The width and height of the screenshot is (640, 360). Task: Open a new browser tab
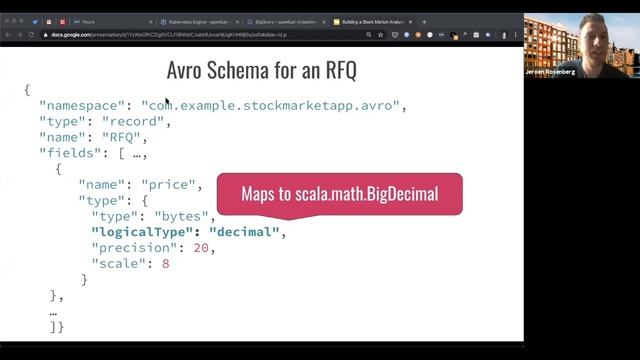pos(424,22)
